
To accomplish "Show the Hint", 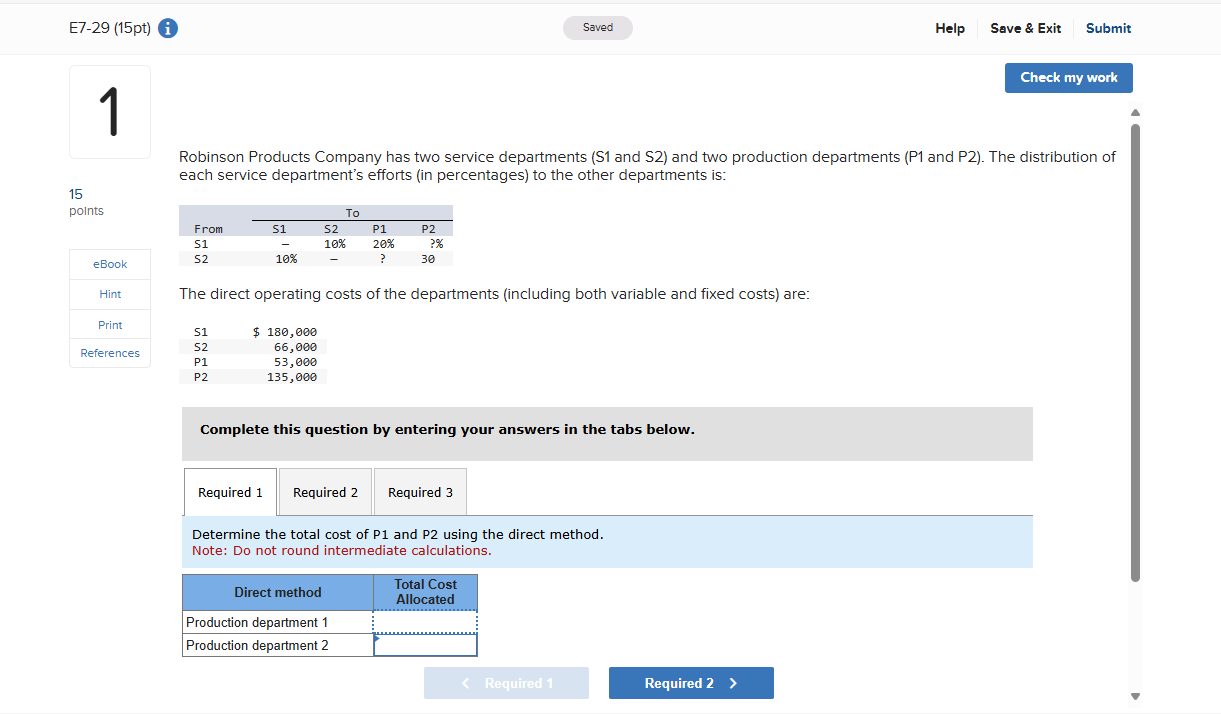I will click(110, 294).
